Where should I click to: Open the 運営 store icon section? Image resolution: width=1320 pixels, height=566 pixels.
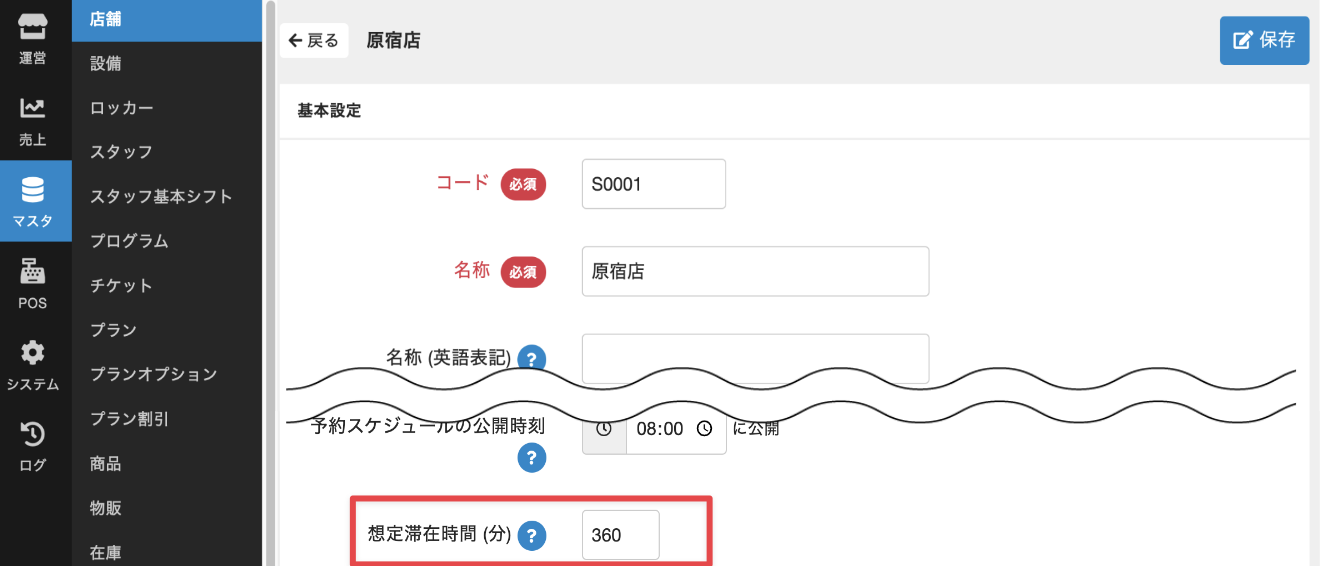click(x=33, y=40)
